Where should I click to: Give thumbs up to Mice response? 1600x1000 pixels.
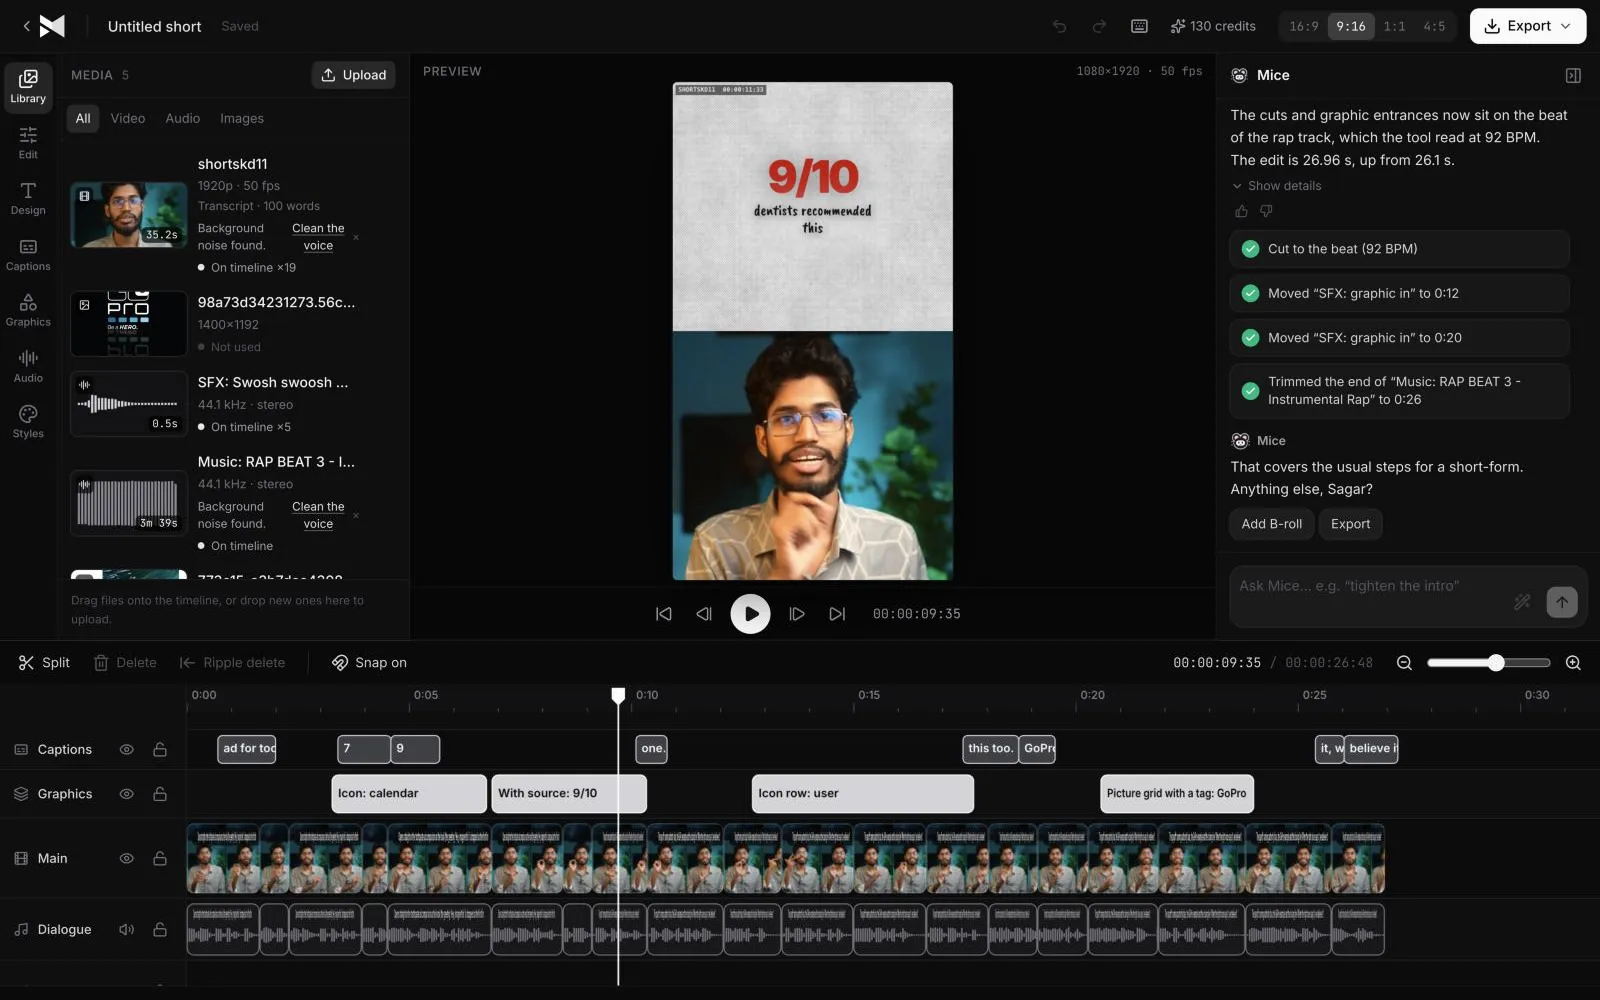[1241, 211]
